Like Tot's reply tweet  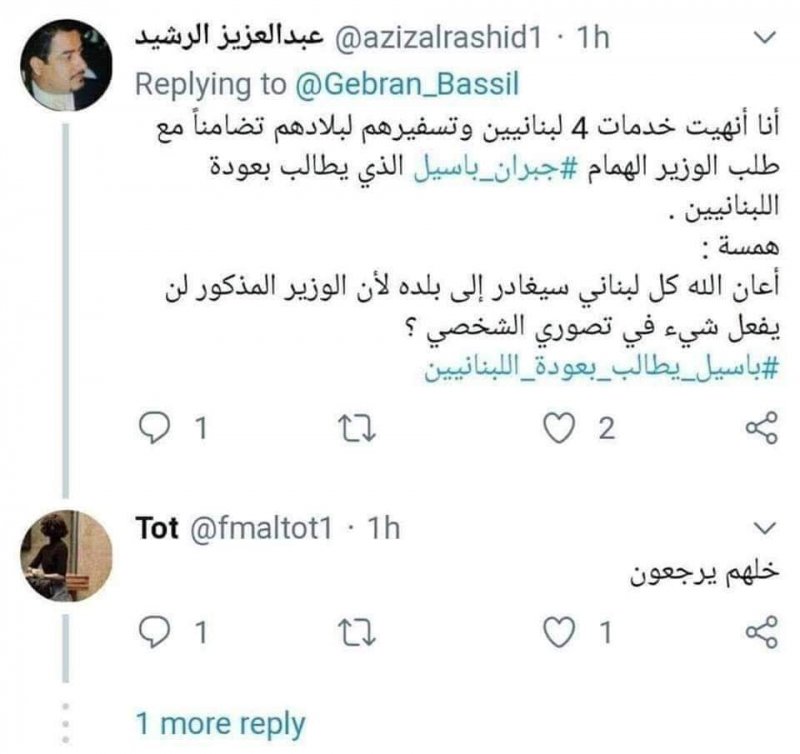(557, 632)
